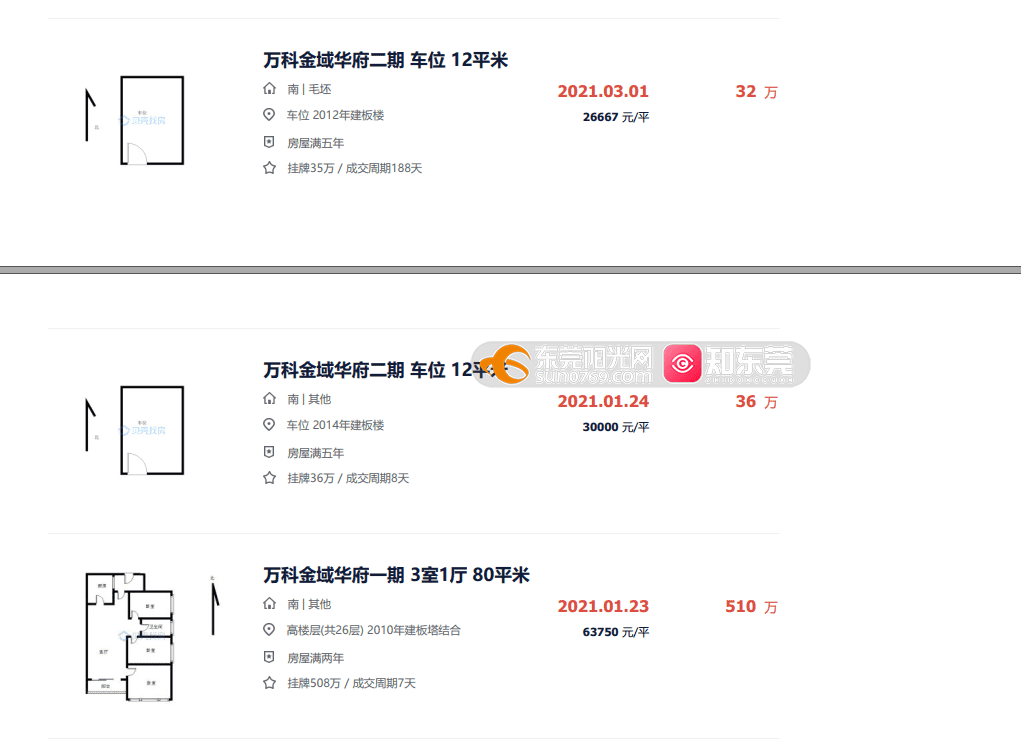
Task: Click house icon in 3室1厅 listing
Action: point(269,603)
